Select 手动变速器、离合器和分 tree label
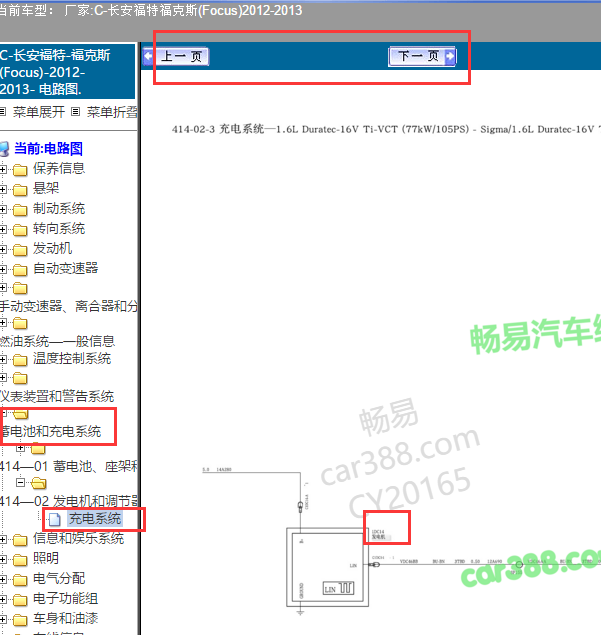This screenshot has width=601, height=635. point(69,306)
